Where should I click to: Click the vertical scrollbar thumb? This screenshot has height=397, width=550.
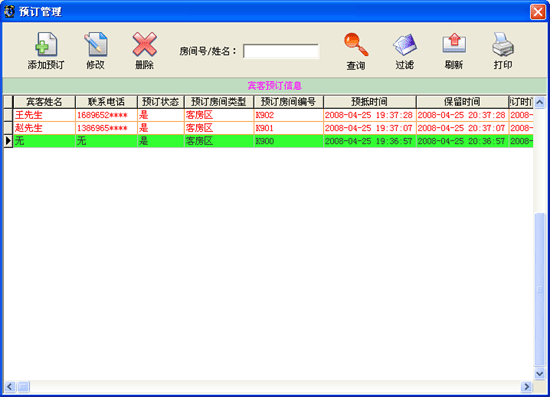pyautogui.click(x=539, y=289)
